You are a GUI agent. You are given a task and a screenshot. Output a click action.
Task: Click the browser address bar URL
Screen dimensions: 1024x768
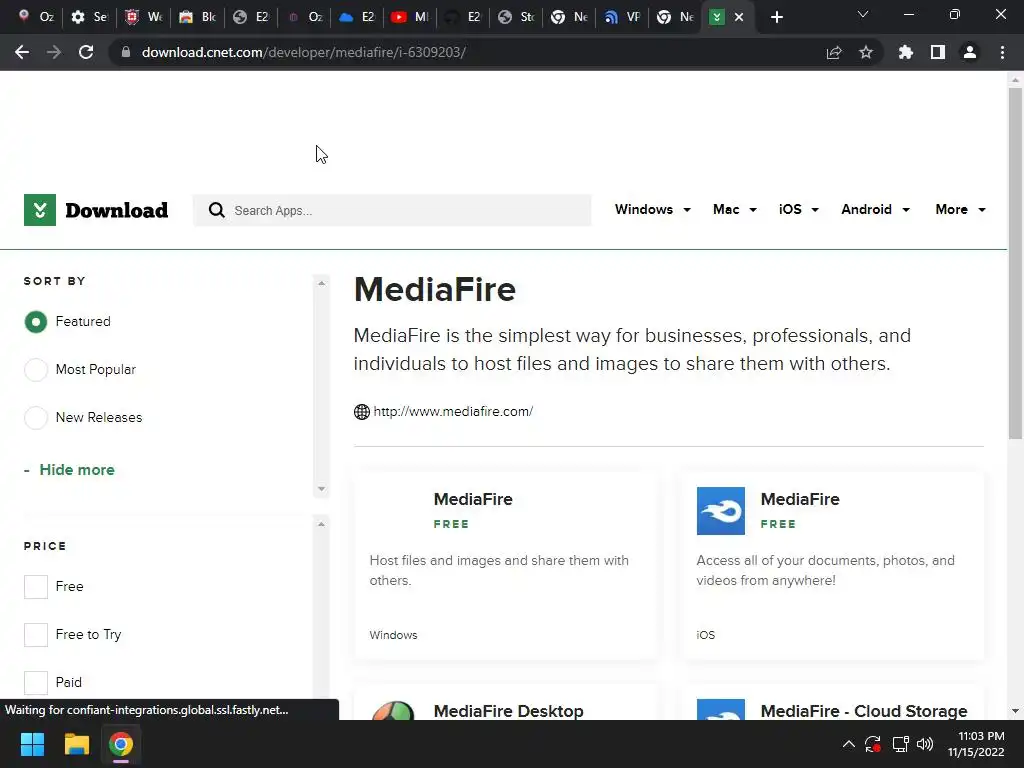[304, 52]
